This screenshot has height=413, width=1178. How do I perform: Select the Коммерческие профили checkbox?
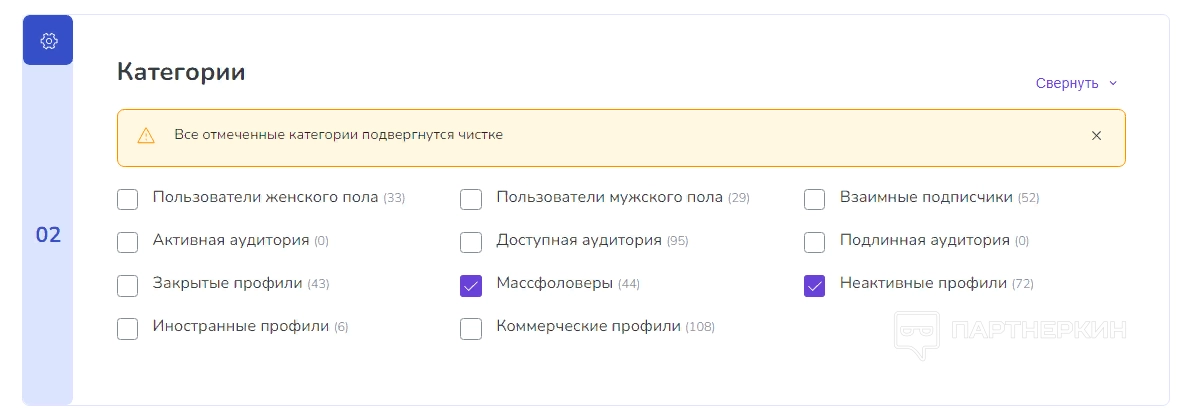click(x=471, y=329)
